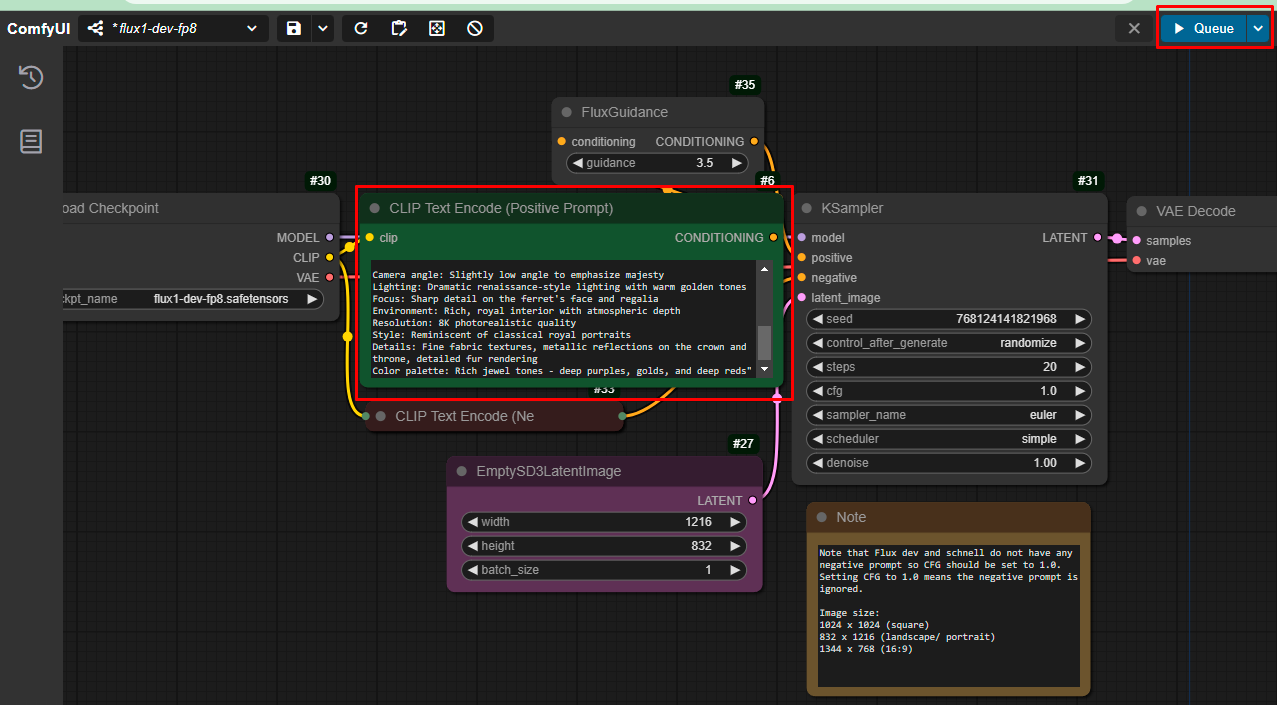
Task: Expand the save options chevron
Action: click(323, 28)
